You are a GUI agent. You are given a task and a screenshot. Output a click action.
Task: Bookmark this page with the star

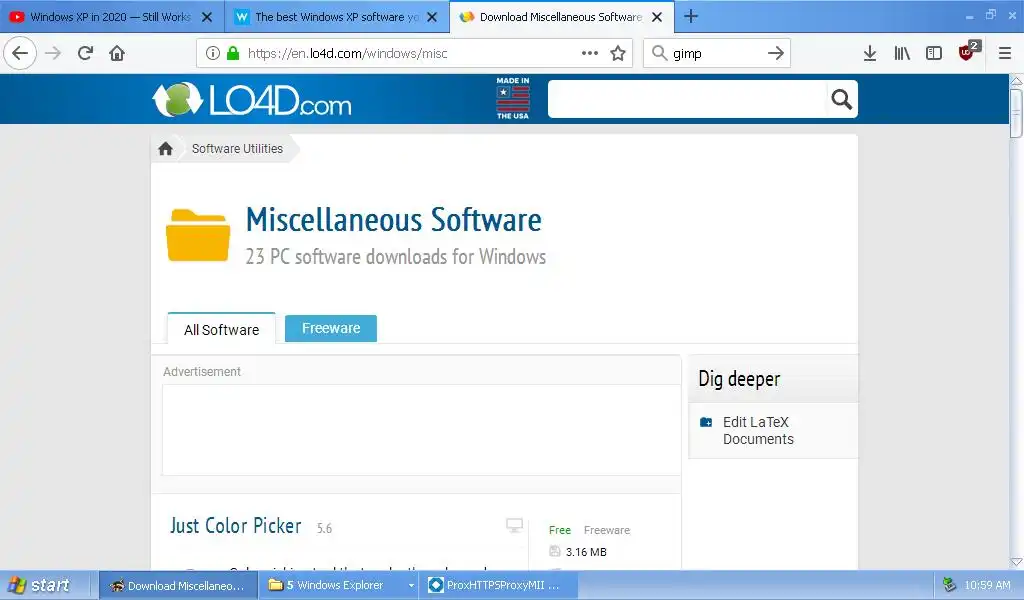click(x=618, y=54)
